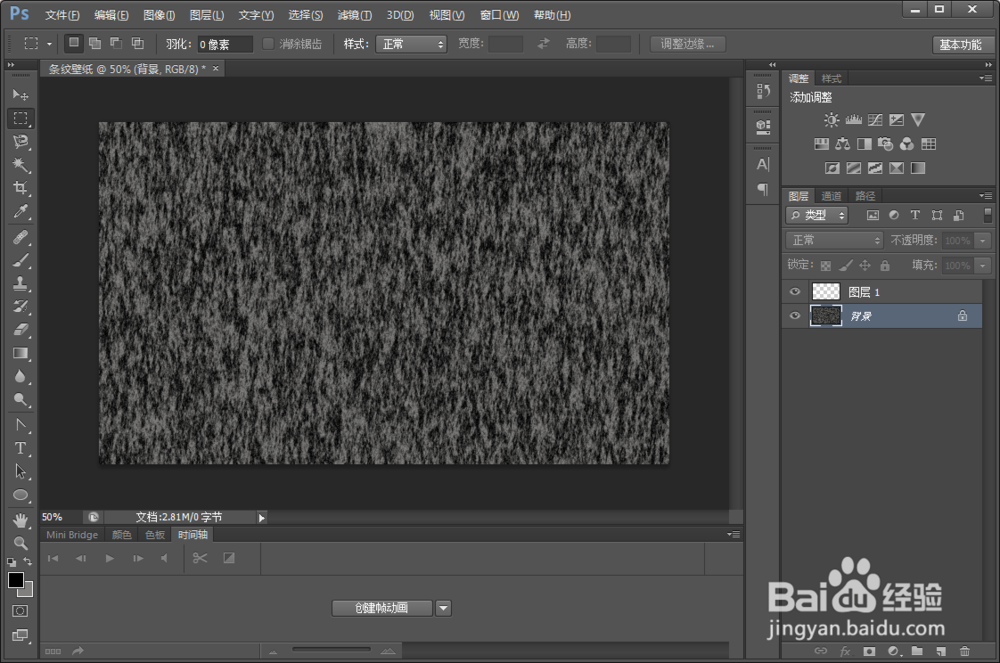The width and height of the screenshot is (1000, 663).
Task: Open dropdown arrow beside 创建帧动画
Action: 444,608
